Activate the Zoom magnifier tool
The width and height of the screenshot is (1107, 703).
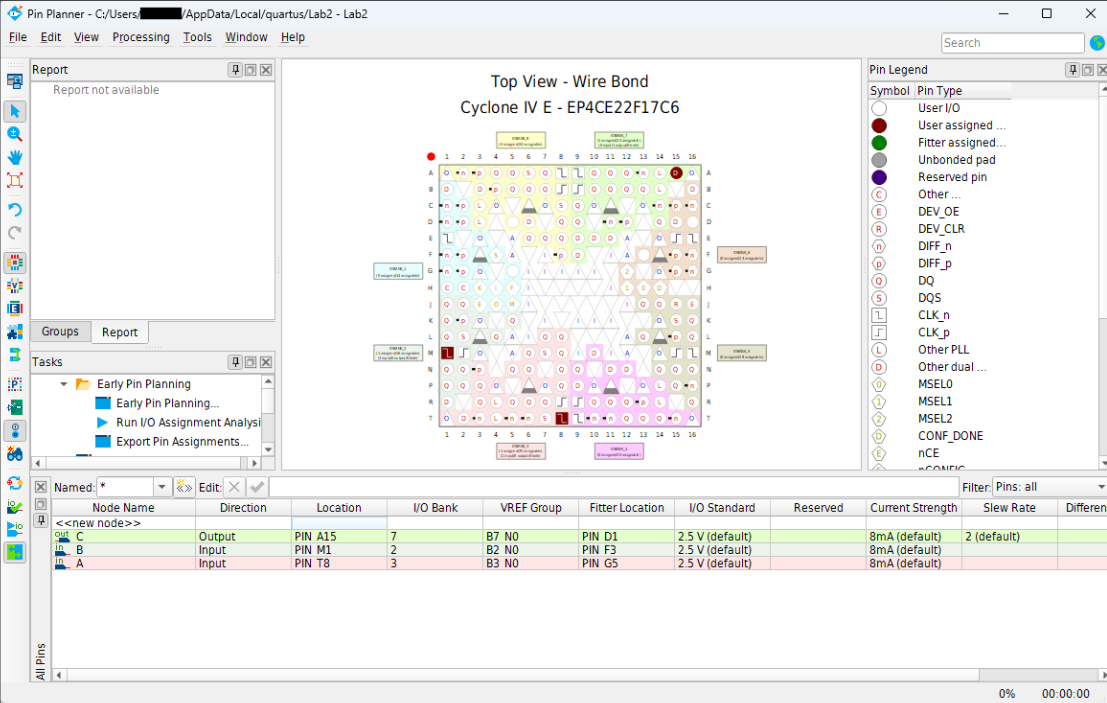point(15,133)
